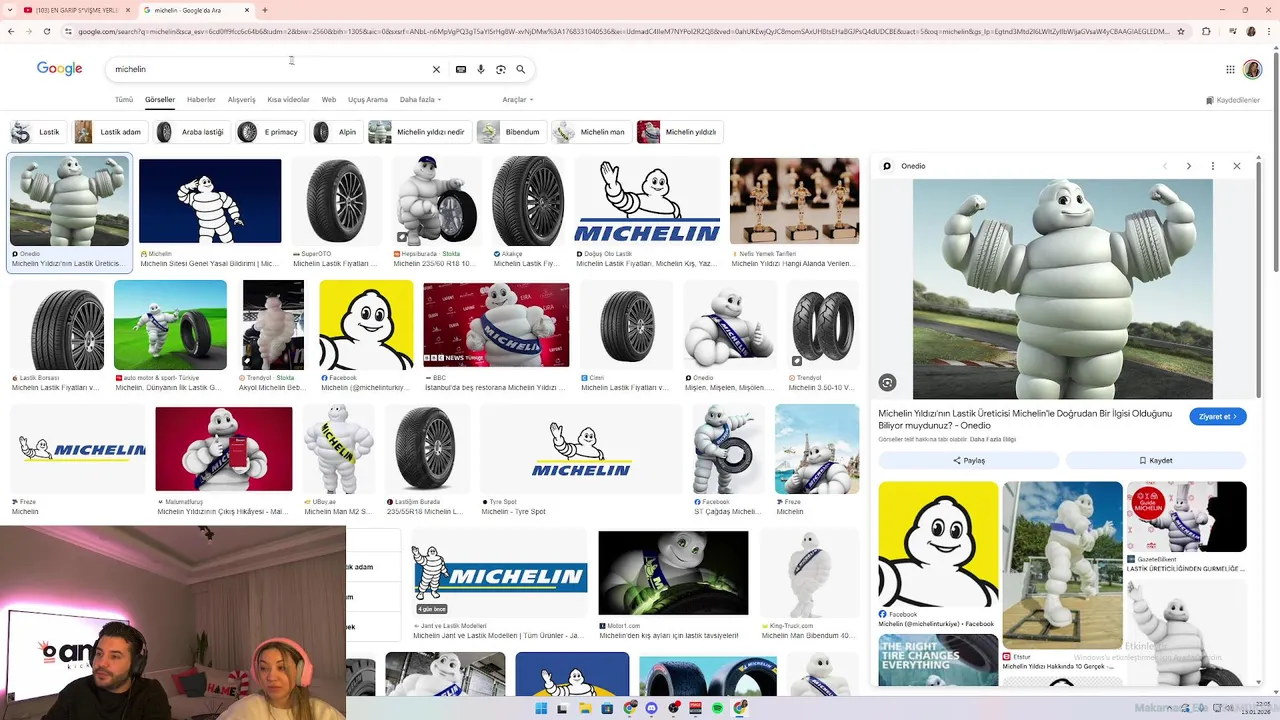Image resolution: width=1280 pixels, height=720 pixels.
Task: Filter by the Lastik adam chip
Action: 110,132
